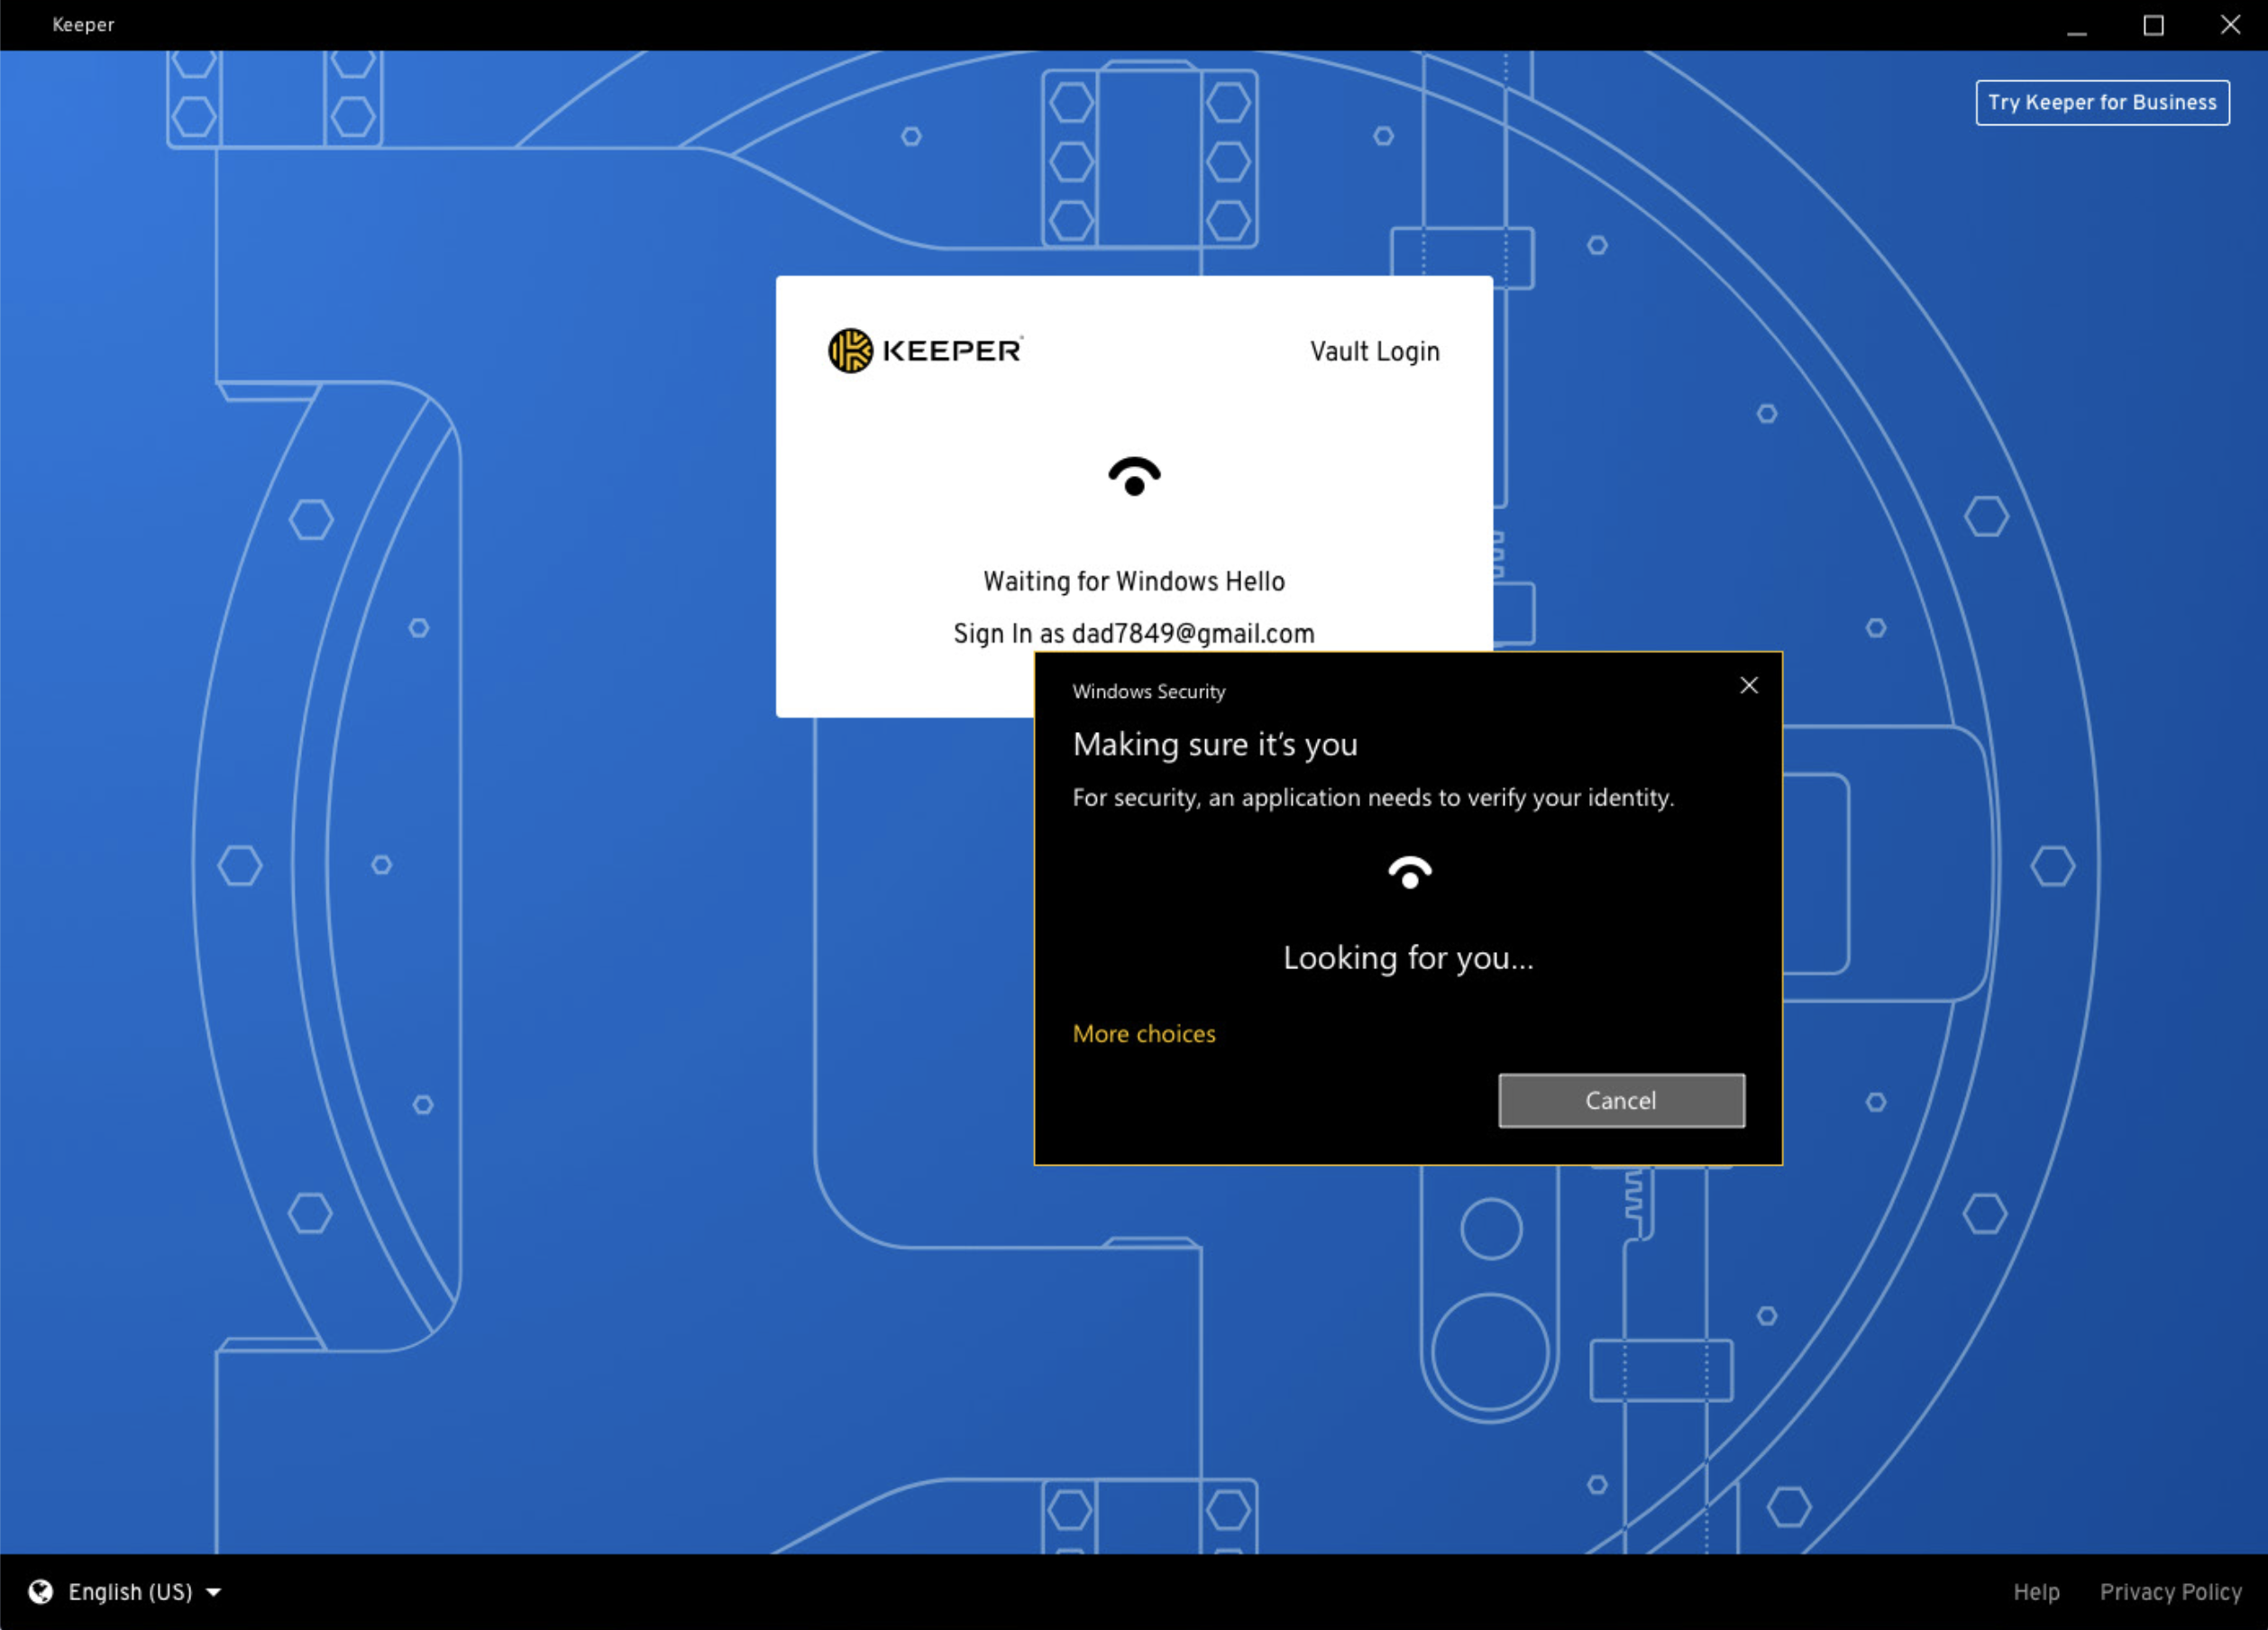Click the Keeper title bar label
Screen dimensions: 2268x1630
click(83, 25)
